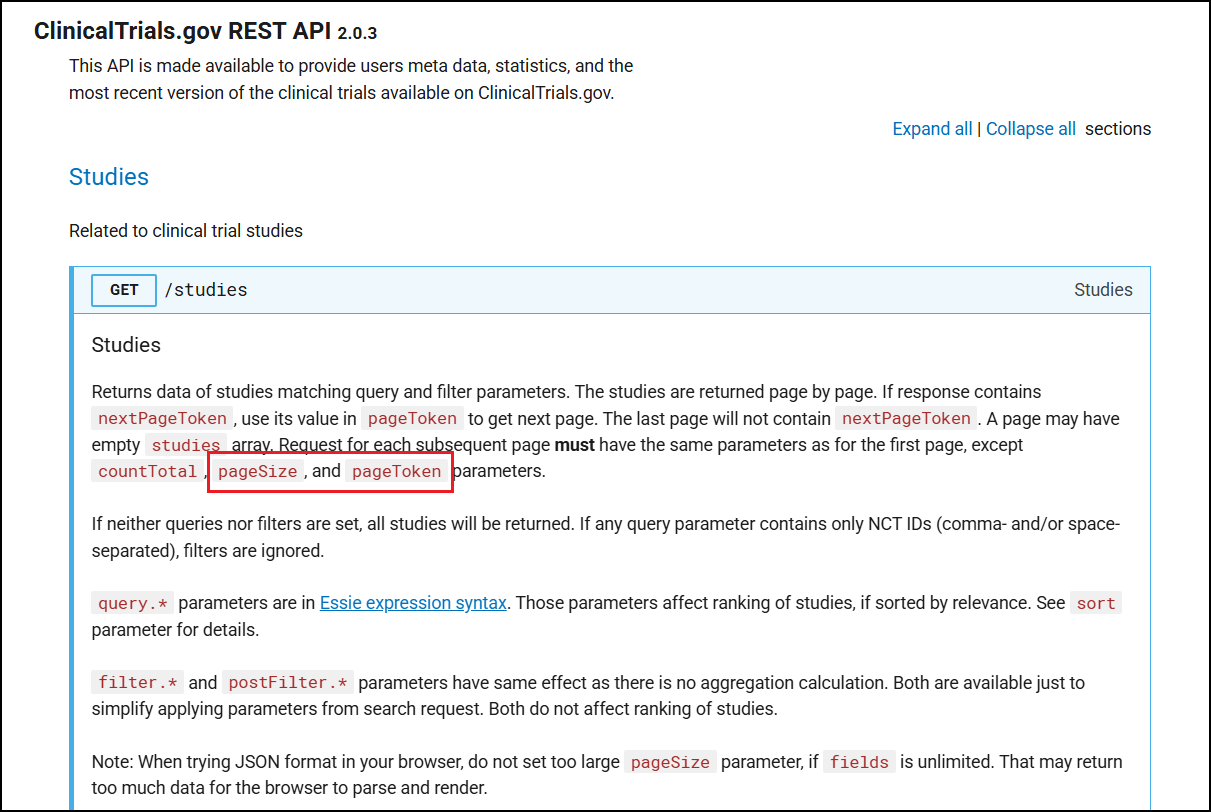Viewport: 1211px width, 812px height.
Task: Click the Studies subheading inside endpoint panel
Action: coord(126,345)
